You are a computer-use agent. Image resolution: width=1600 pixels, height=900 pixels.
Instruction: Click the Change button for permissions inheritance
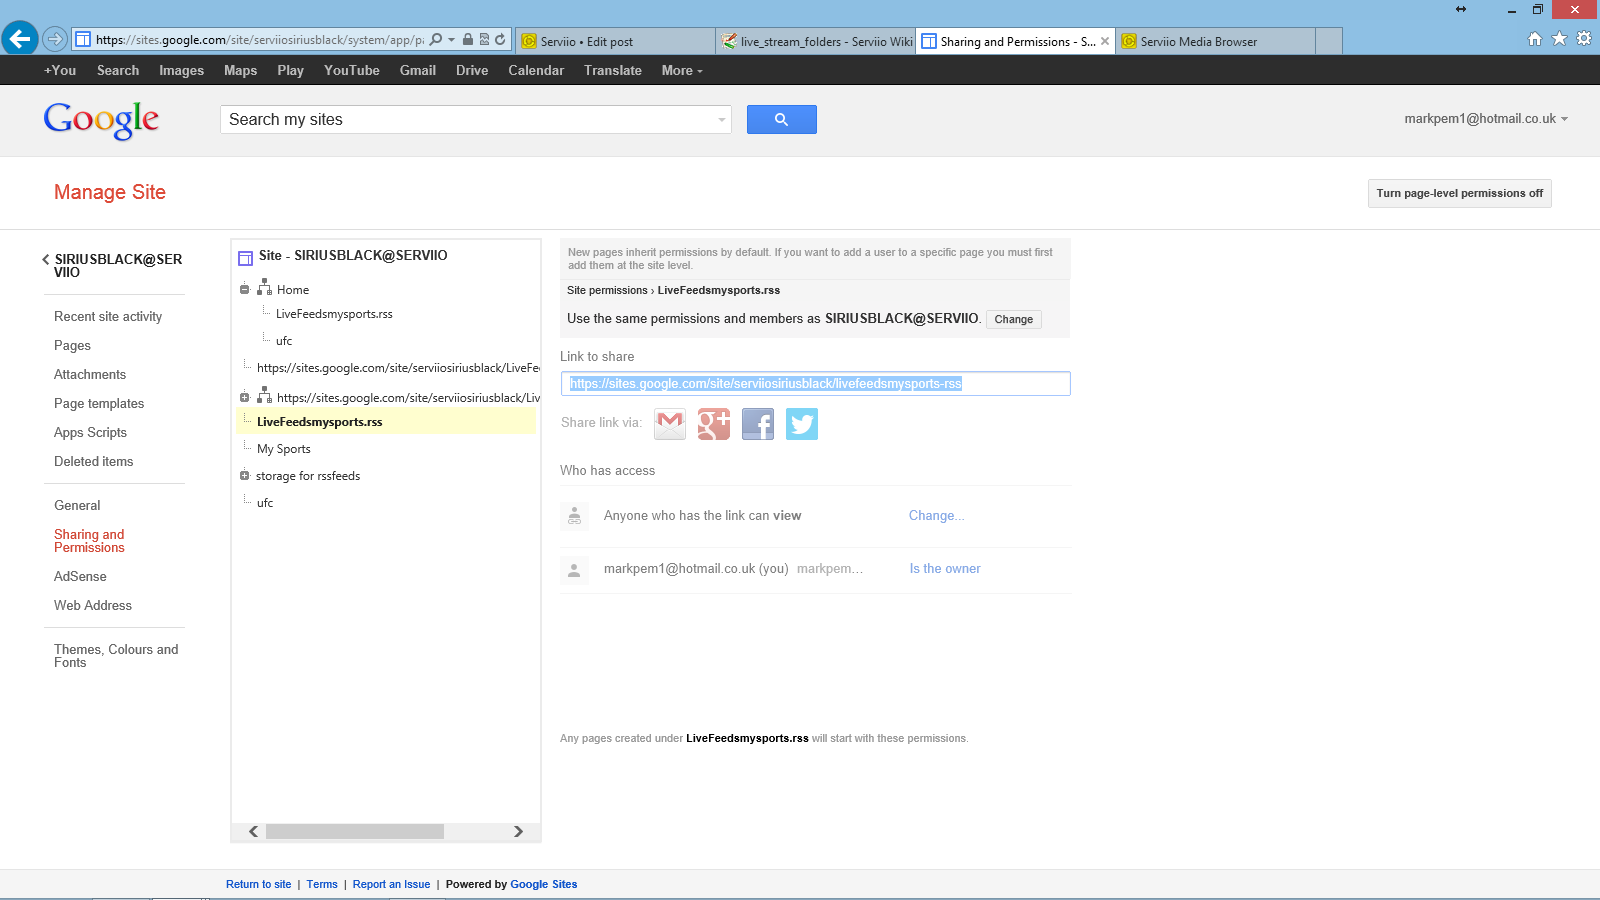(x=1014, y=319)
